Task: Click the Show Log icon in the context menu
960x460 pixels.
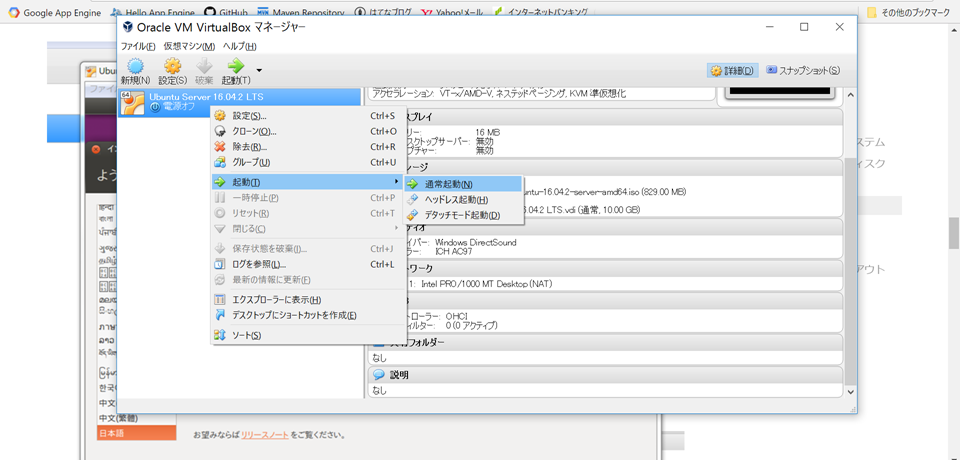Action: [220, 265]
